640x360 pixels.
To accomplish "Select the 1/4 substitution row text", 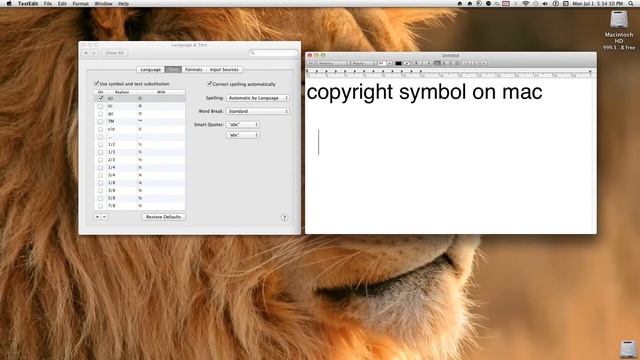I will tap(111, 167).
